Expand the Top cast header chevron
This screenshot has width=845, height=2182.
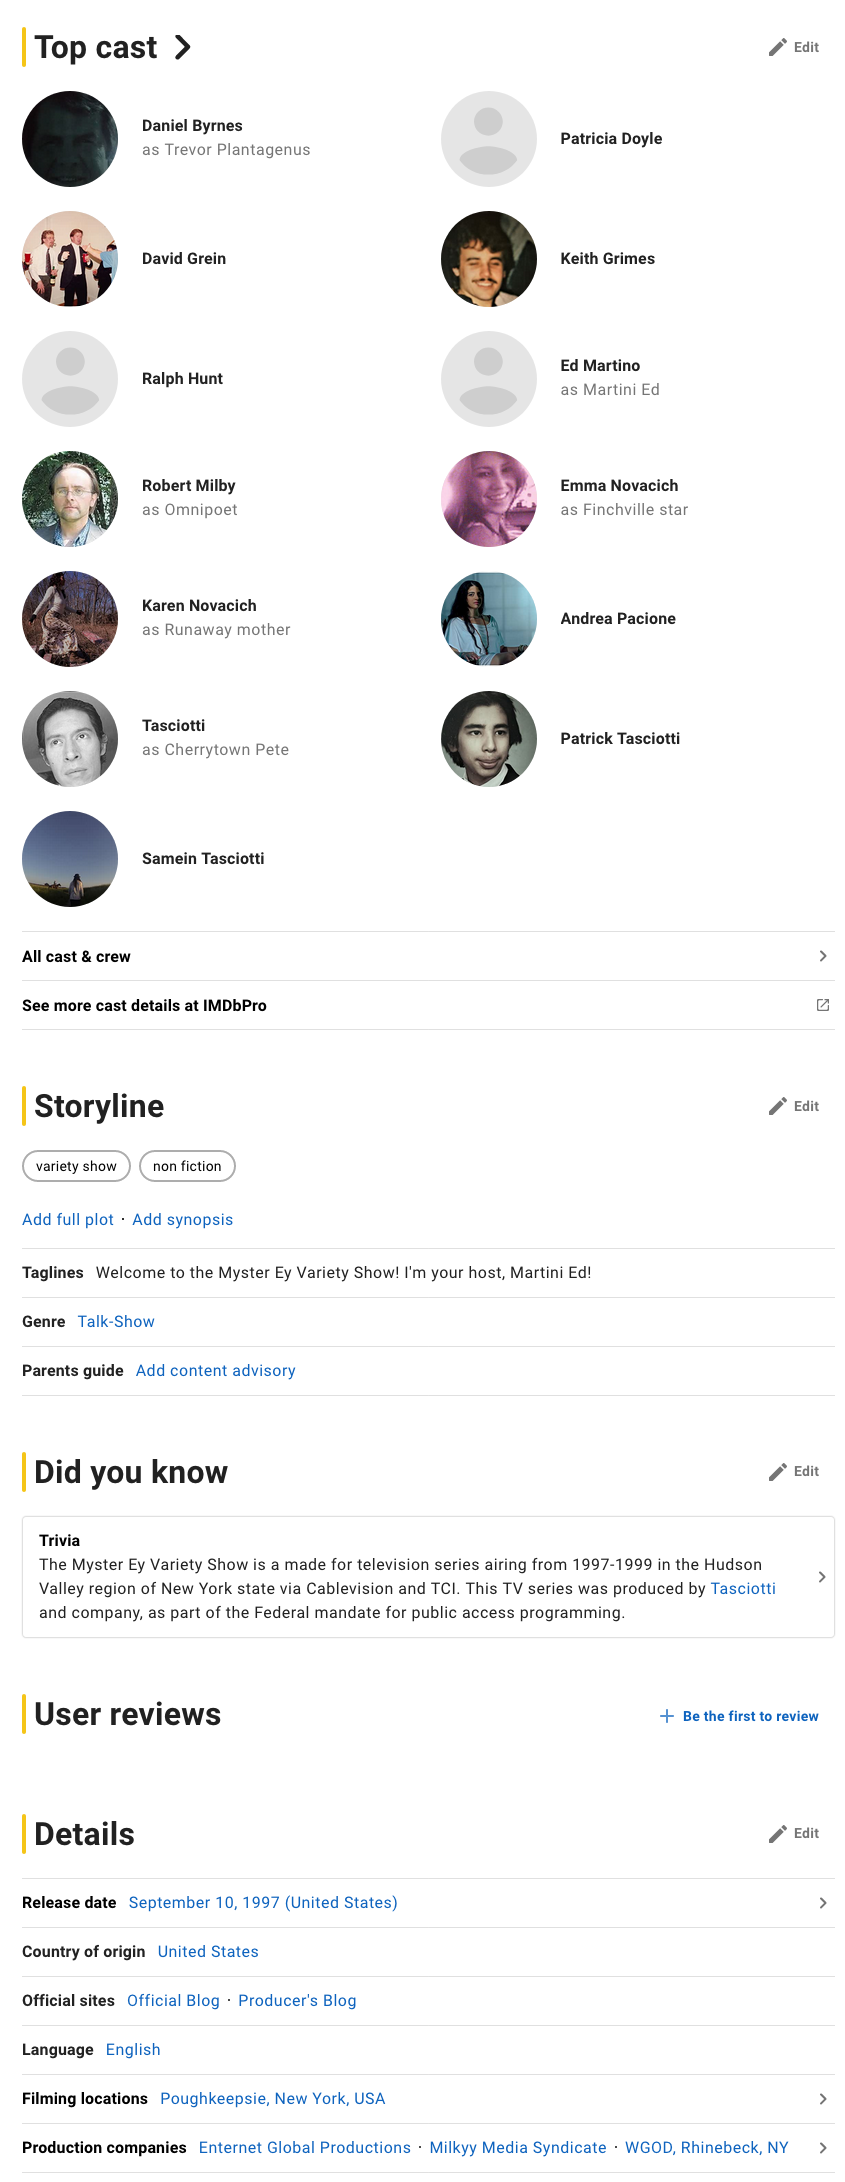tap(182, 47)
